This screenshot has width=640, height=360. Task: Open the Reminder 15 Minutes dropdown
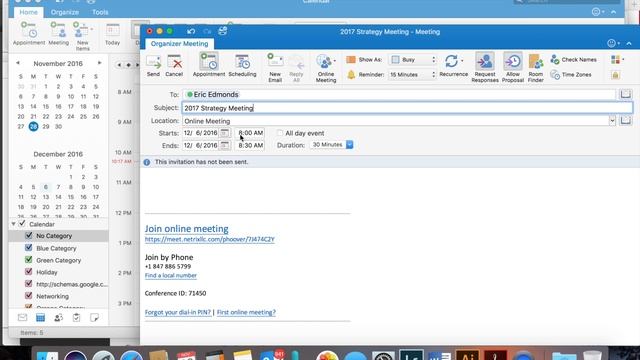click(x=412, y=75)
